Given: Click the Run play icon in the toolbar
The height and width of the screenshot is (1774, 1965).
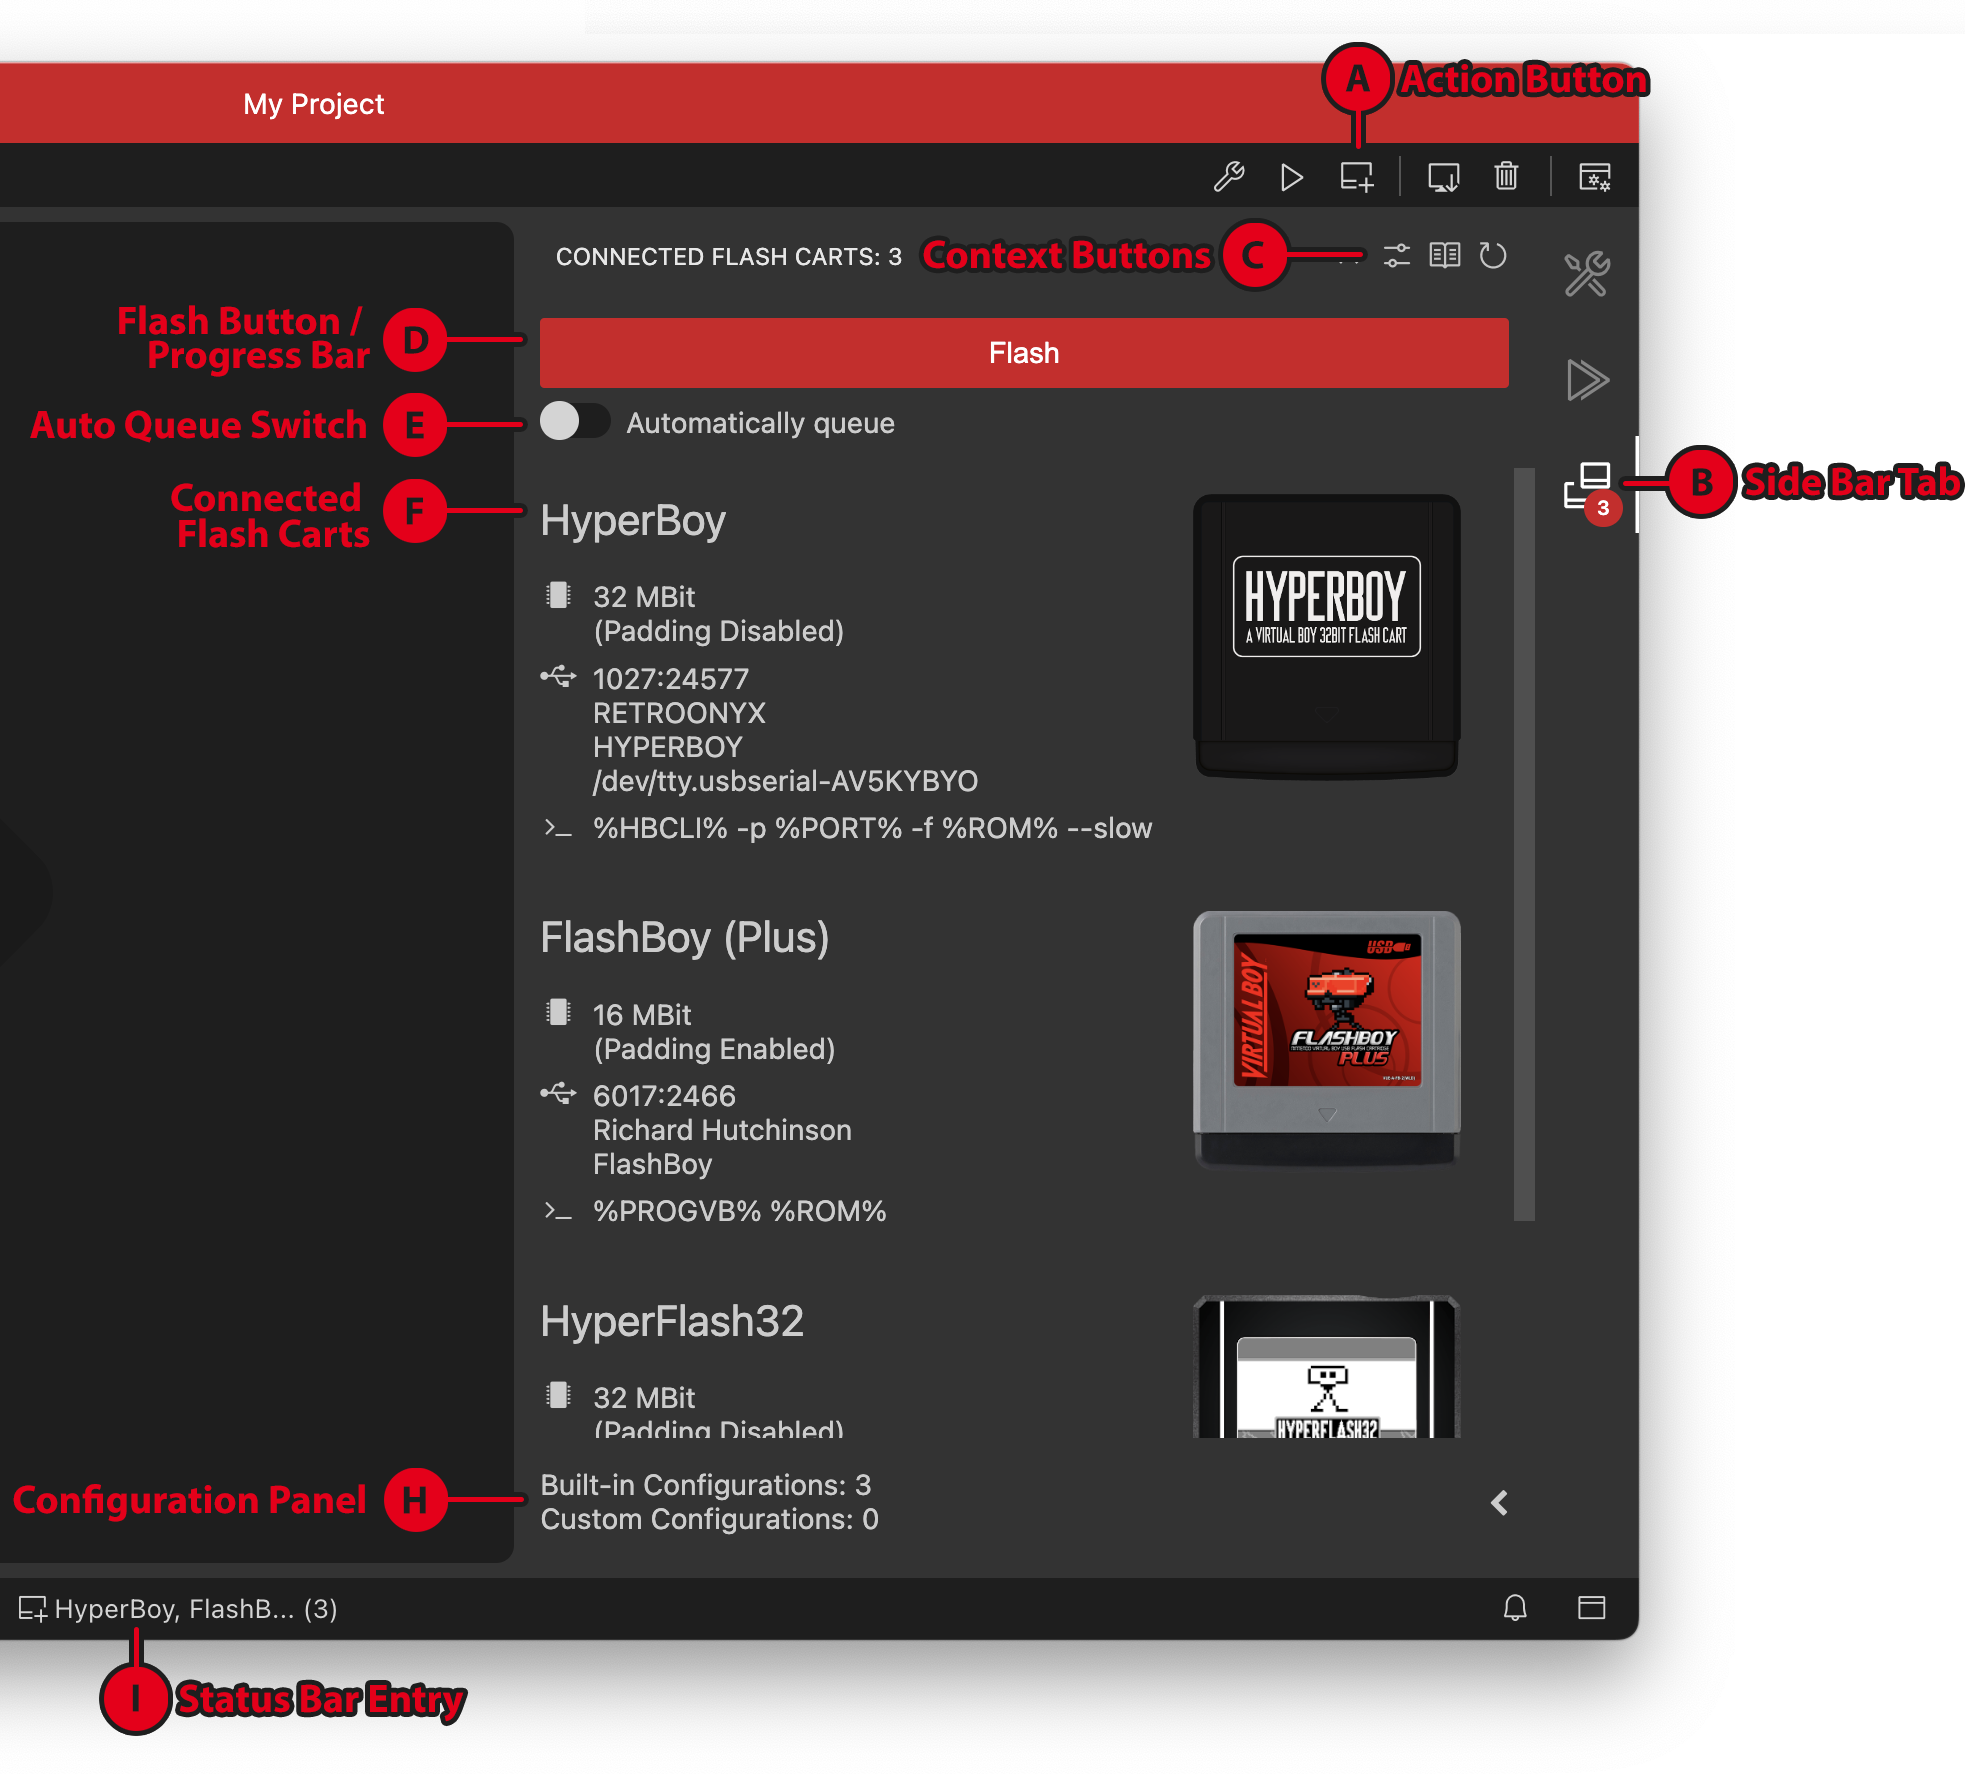Looking at the screenshot, I should click(x=1291, y=177).
